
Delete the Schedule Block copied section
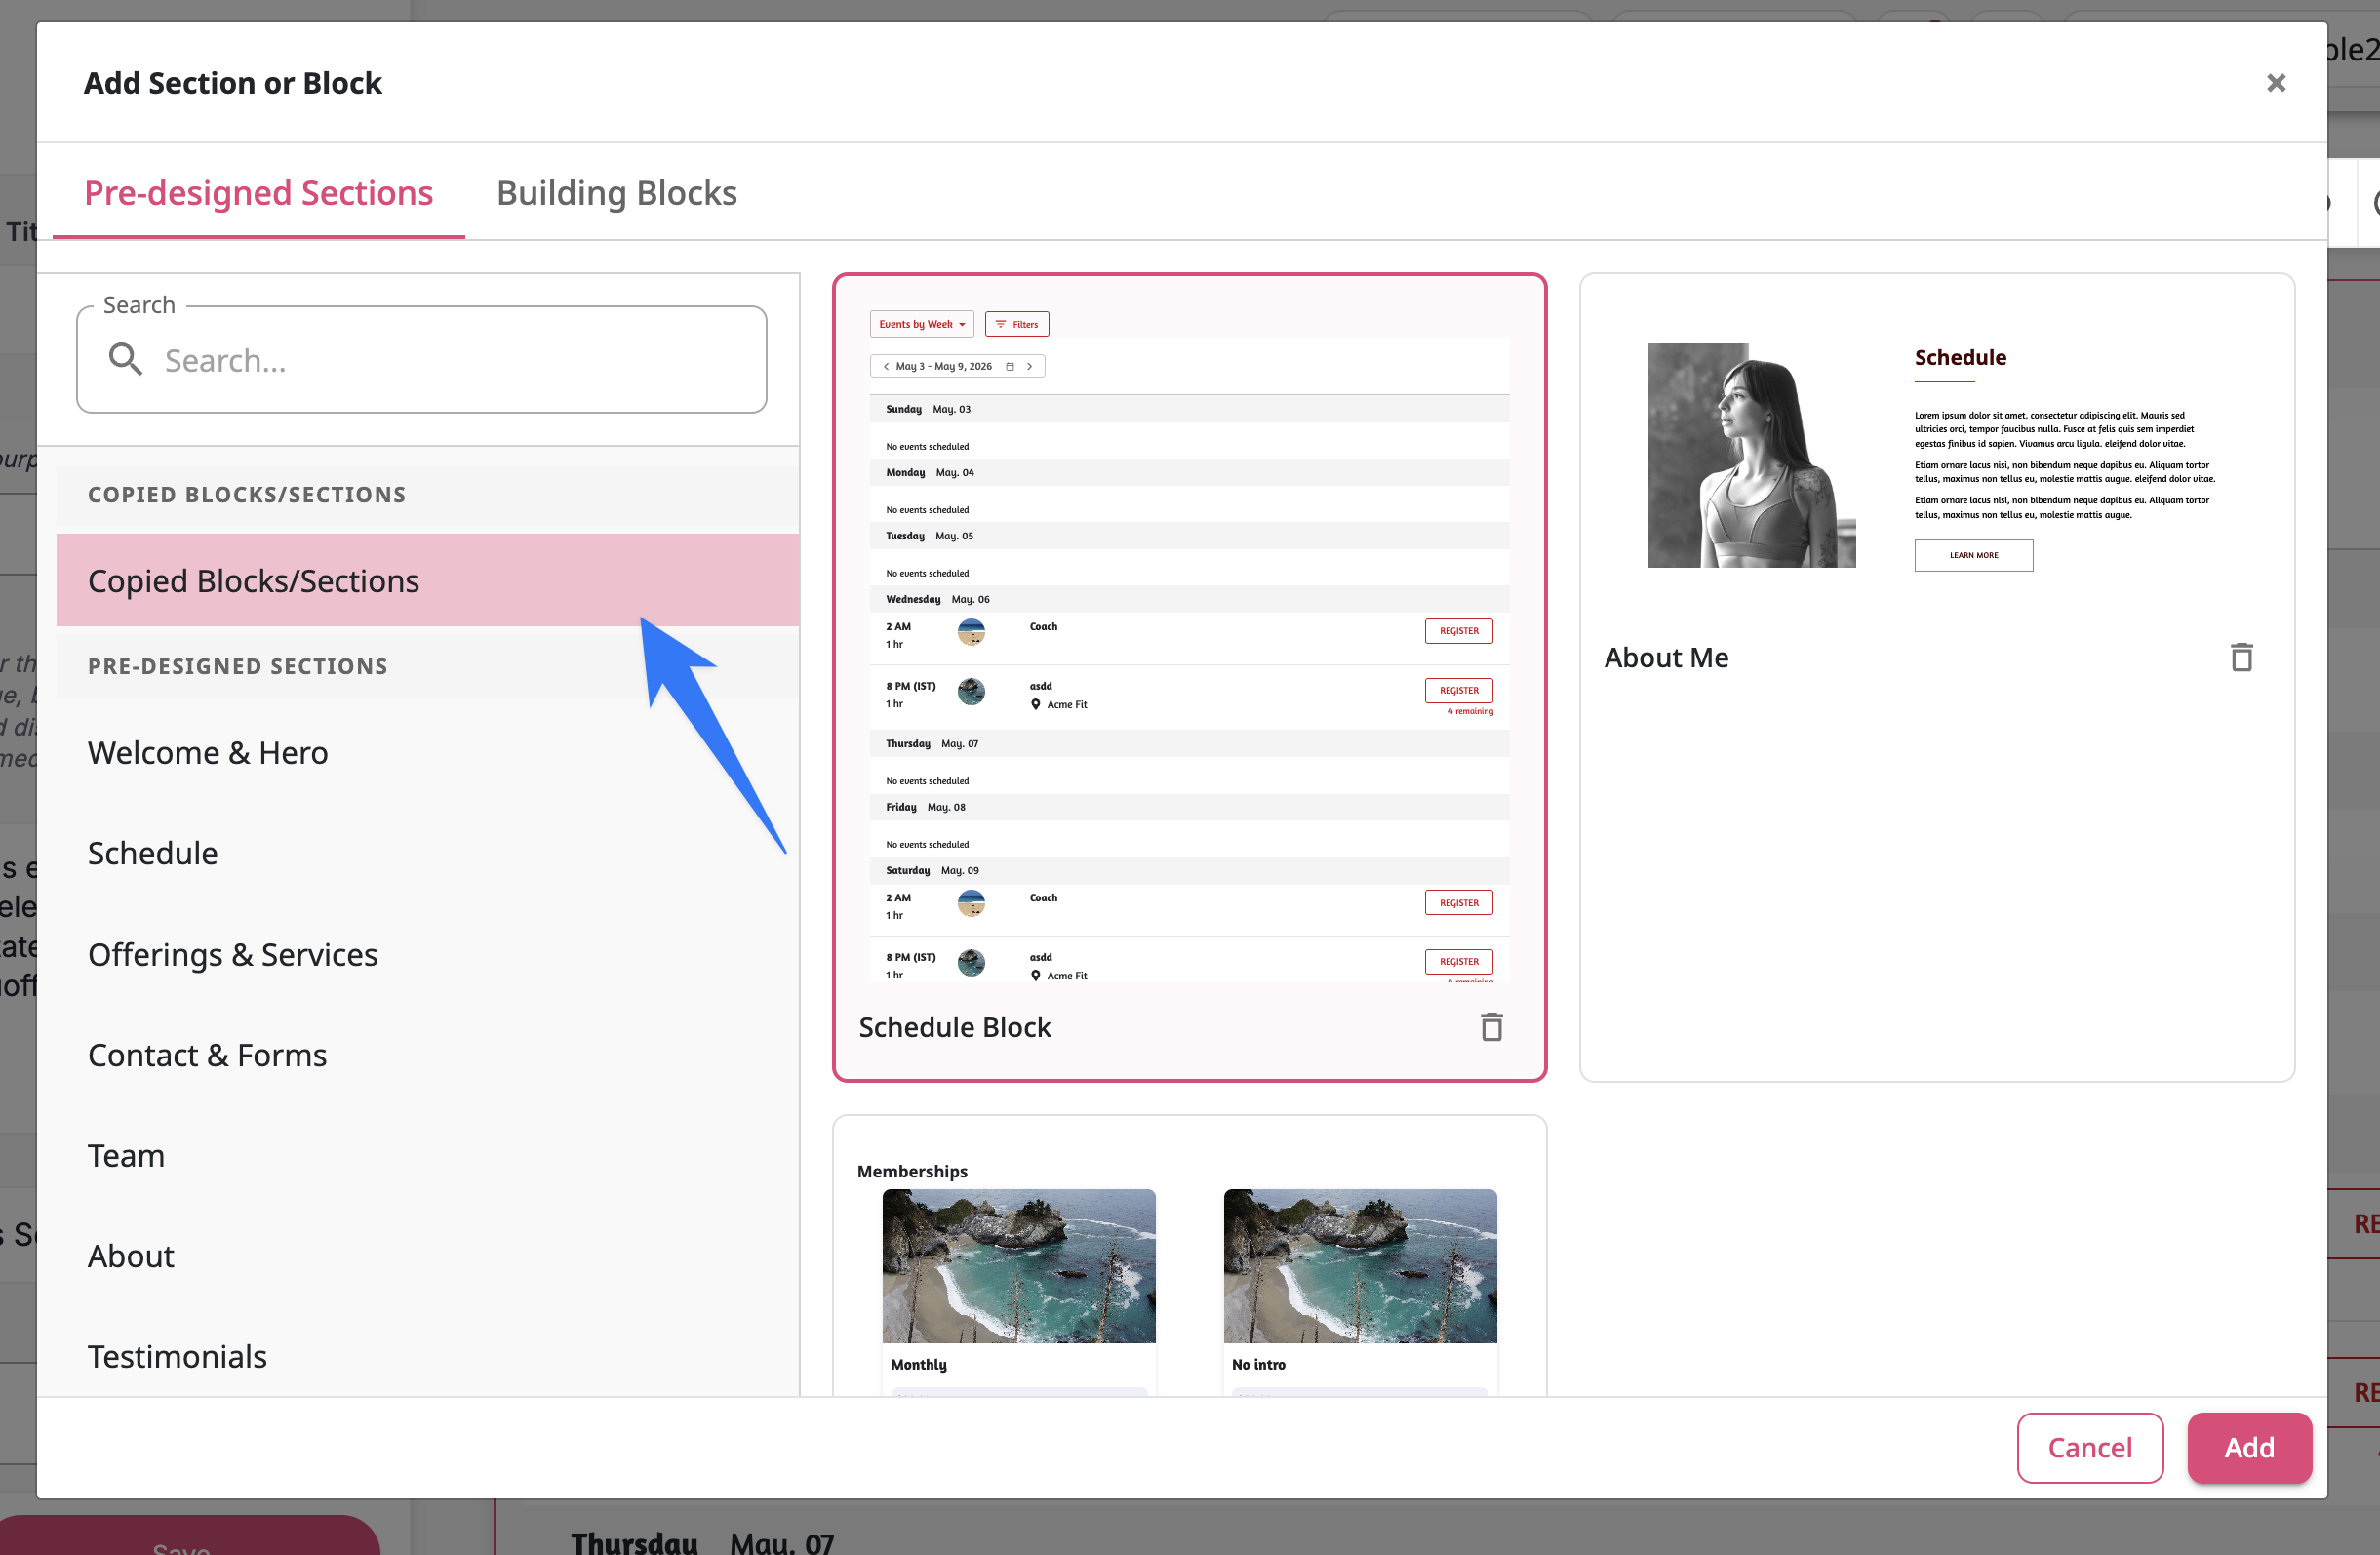click(1491, 1027)
